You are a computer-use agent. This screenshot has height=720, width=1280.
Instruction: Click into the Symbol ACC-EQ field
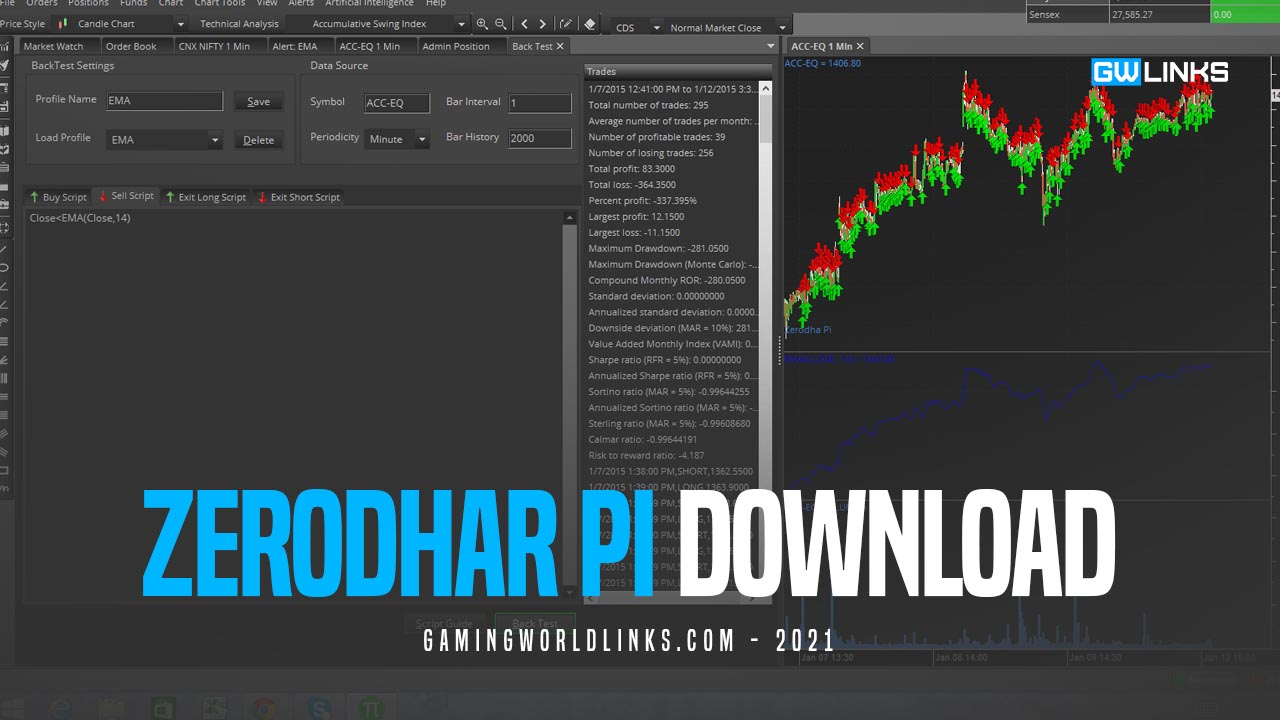[397, 103]
